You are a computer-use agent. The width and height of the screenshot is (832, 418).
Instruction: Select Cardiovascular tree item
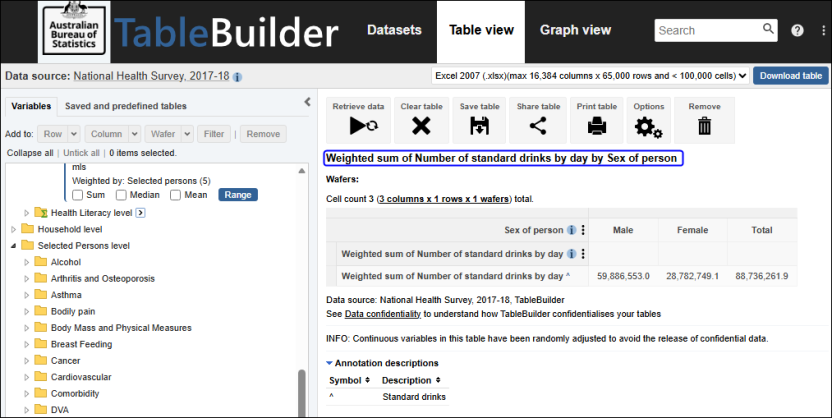(x=81, y=377)
